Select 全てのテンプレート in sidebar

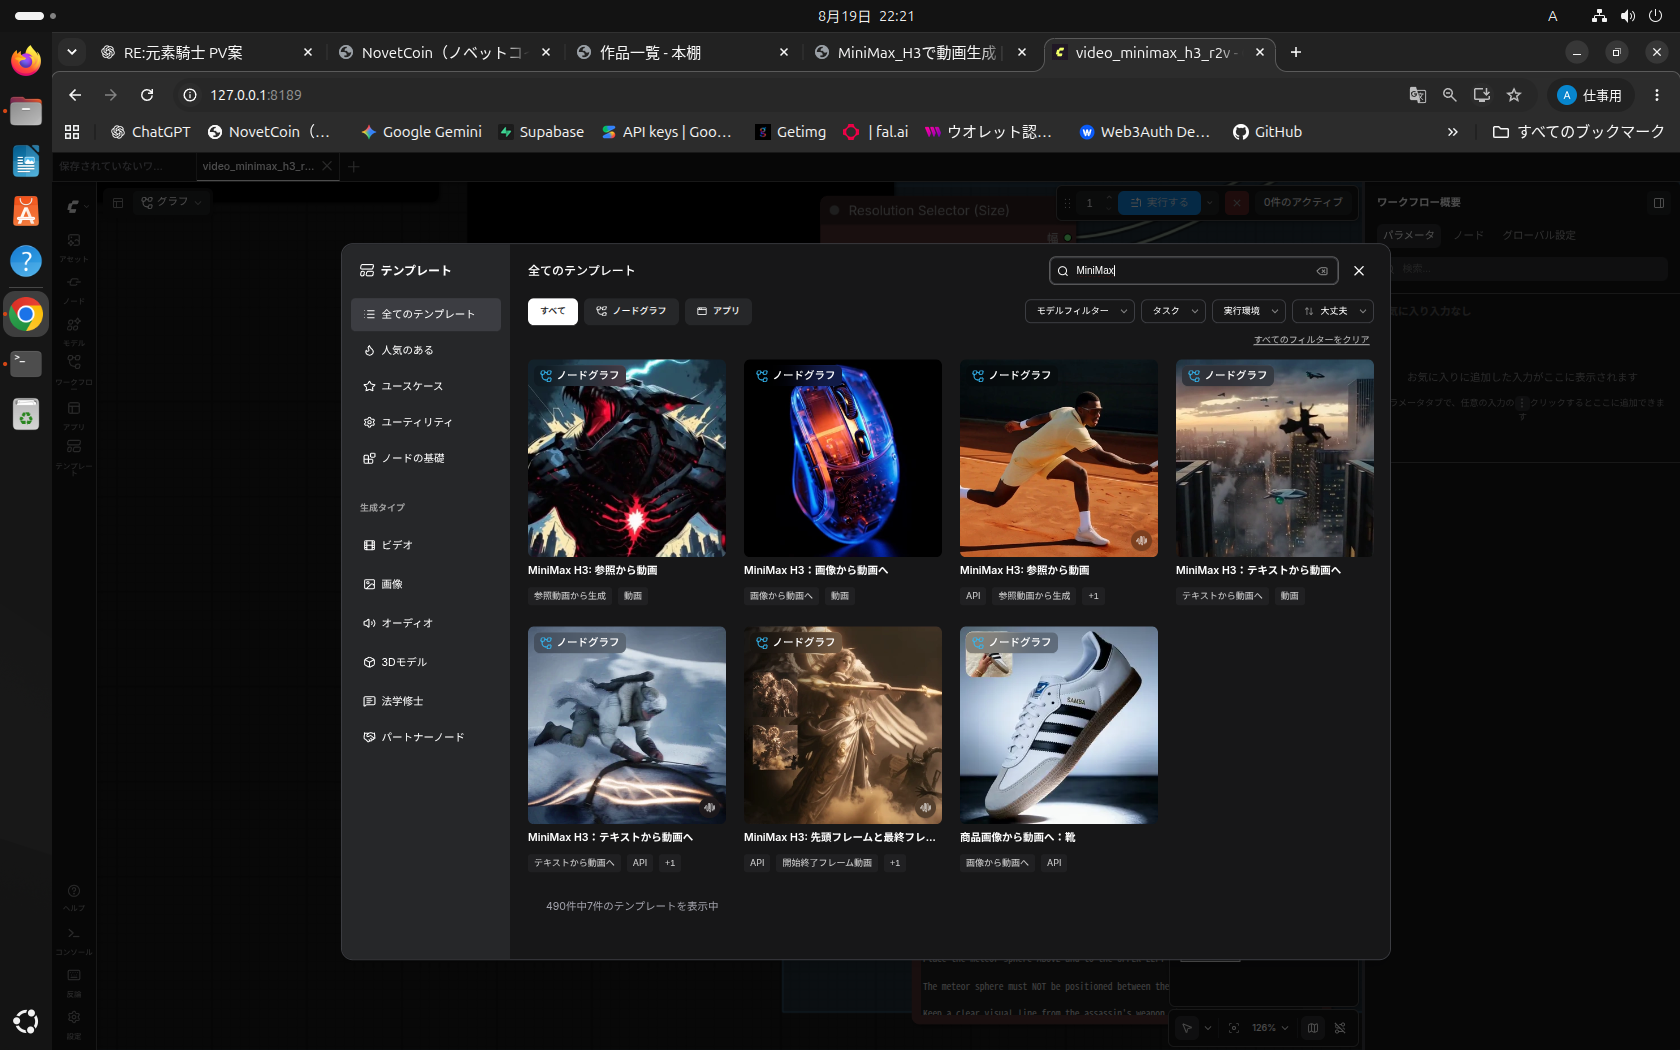[426, 314]
